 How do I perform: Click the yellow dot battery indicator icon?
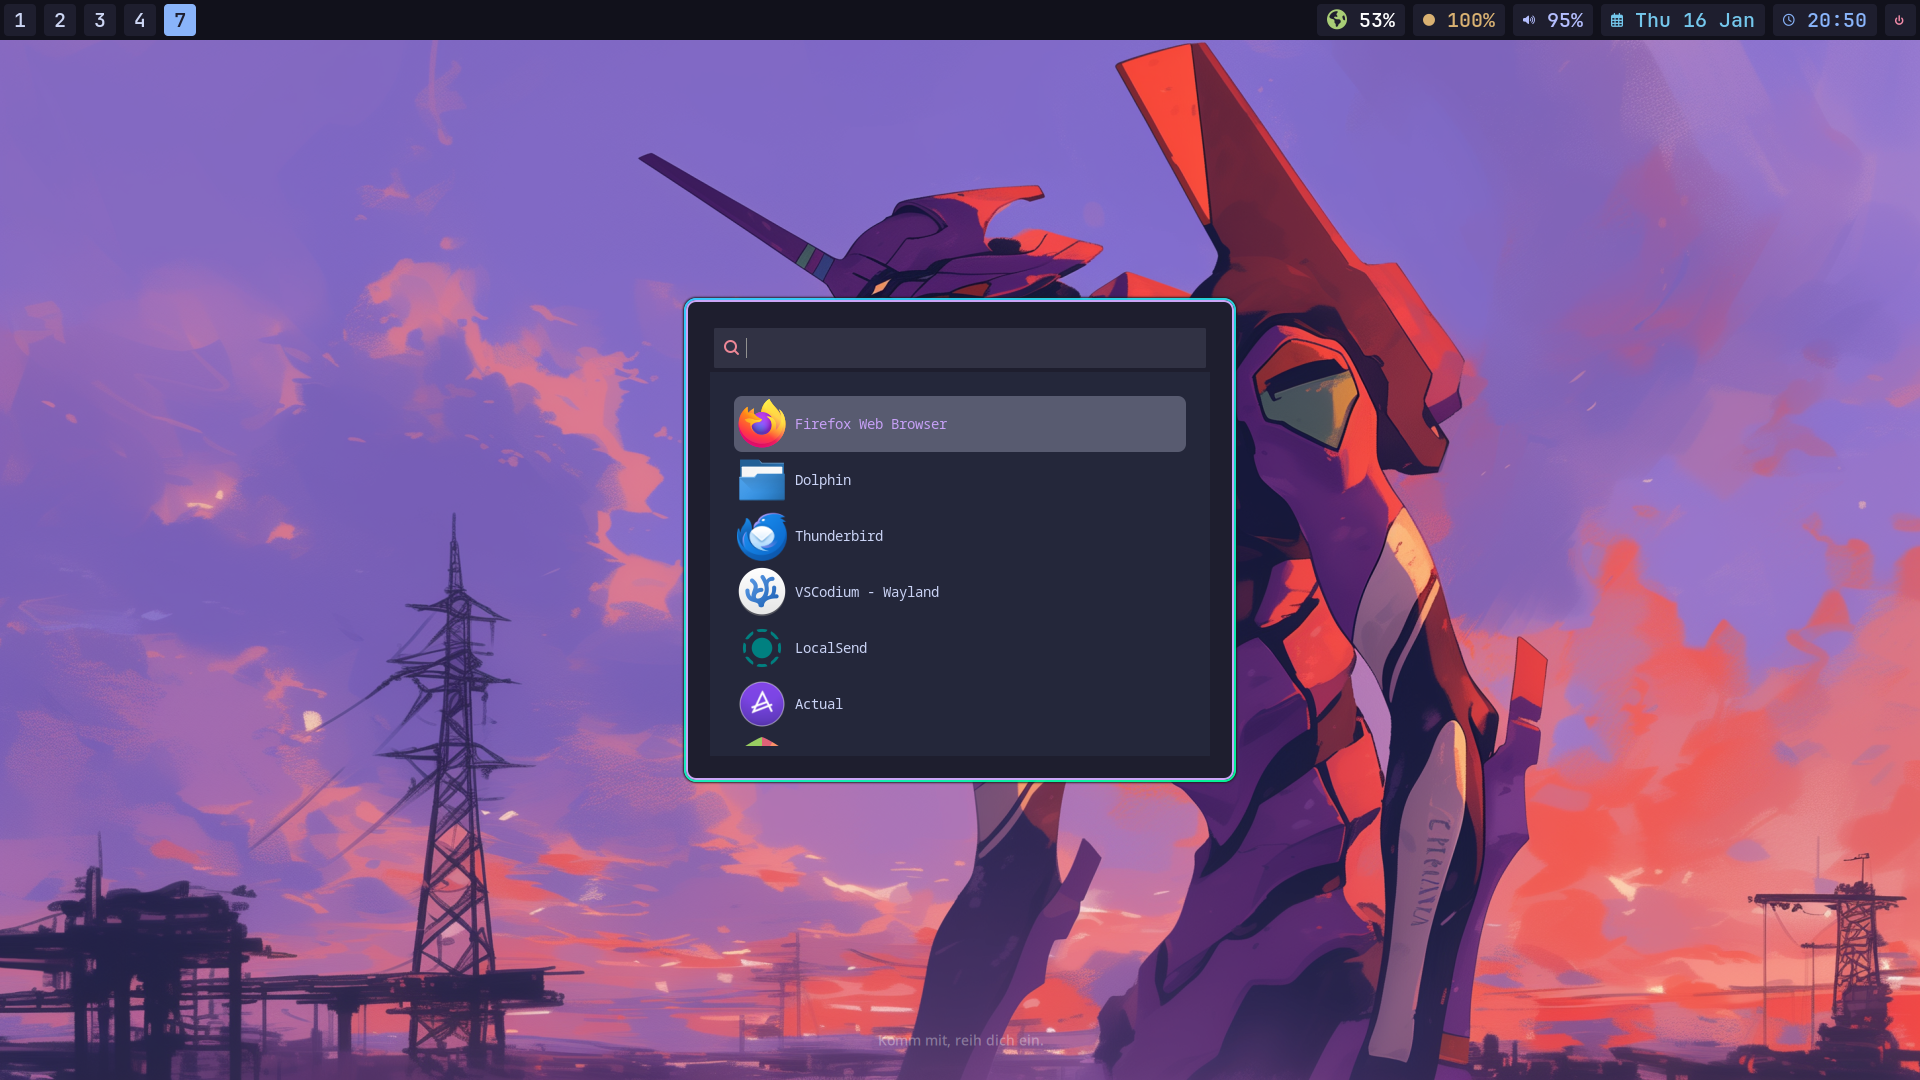tap(1429, 20)
